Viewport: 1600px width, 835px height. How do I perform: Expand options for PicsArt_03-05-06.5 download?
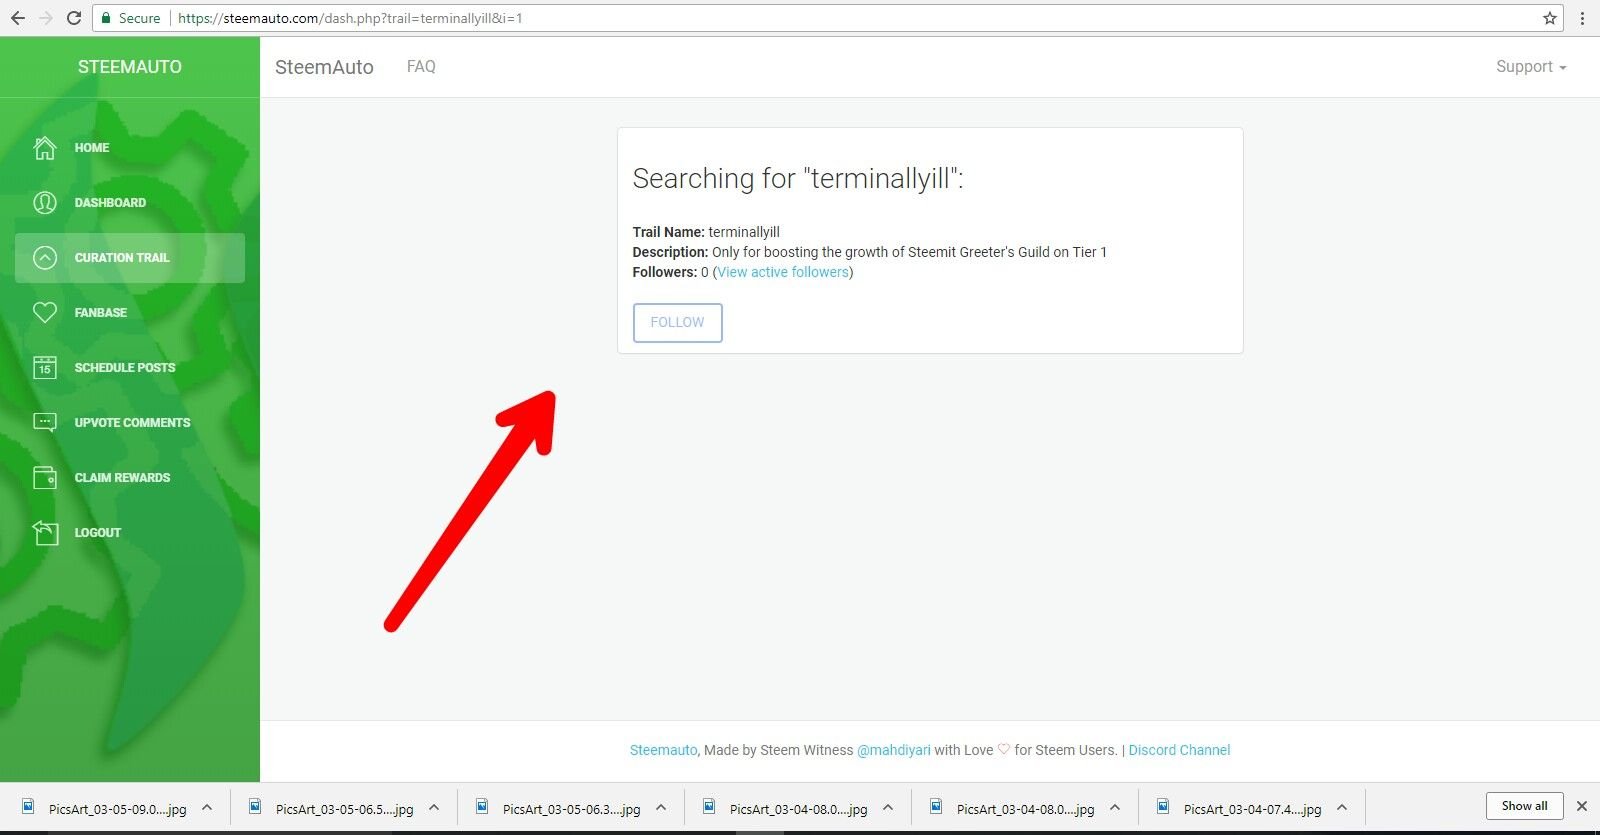pyautogui.click(x=434, y=808)
